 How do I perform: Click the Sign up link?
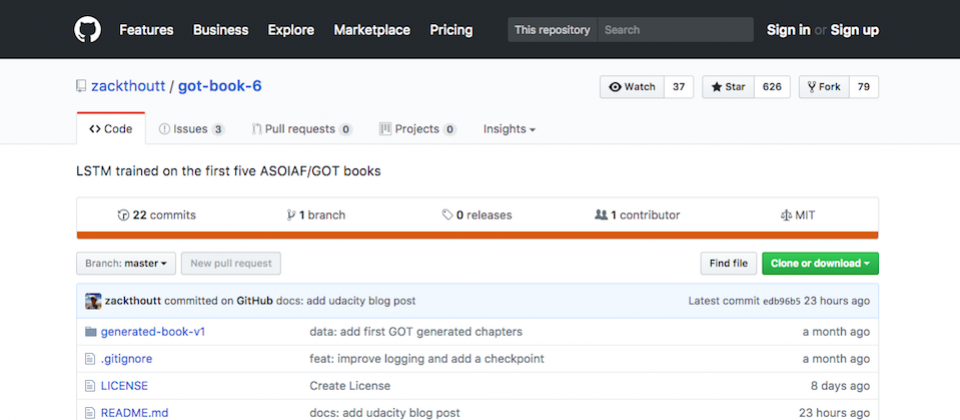(855, 29)
